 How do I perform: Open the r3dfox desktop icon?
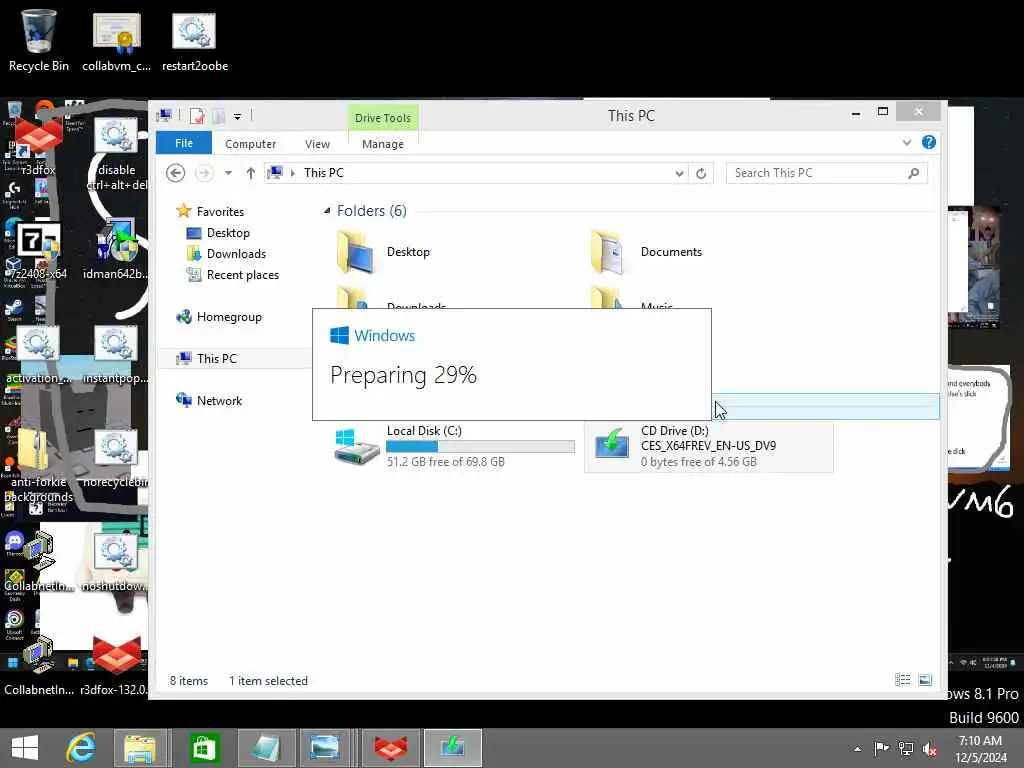[38, 145]
